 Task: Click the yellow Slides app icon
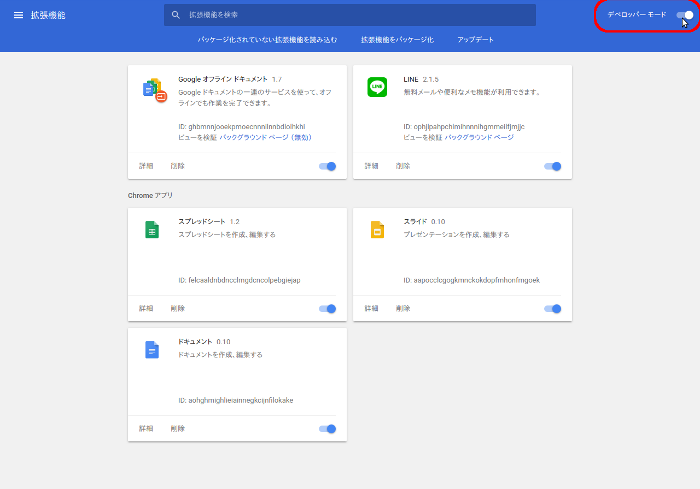click(x=377, y=230)
